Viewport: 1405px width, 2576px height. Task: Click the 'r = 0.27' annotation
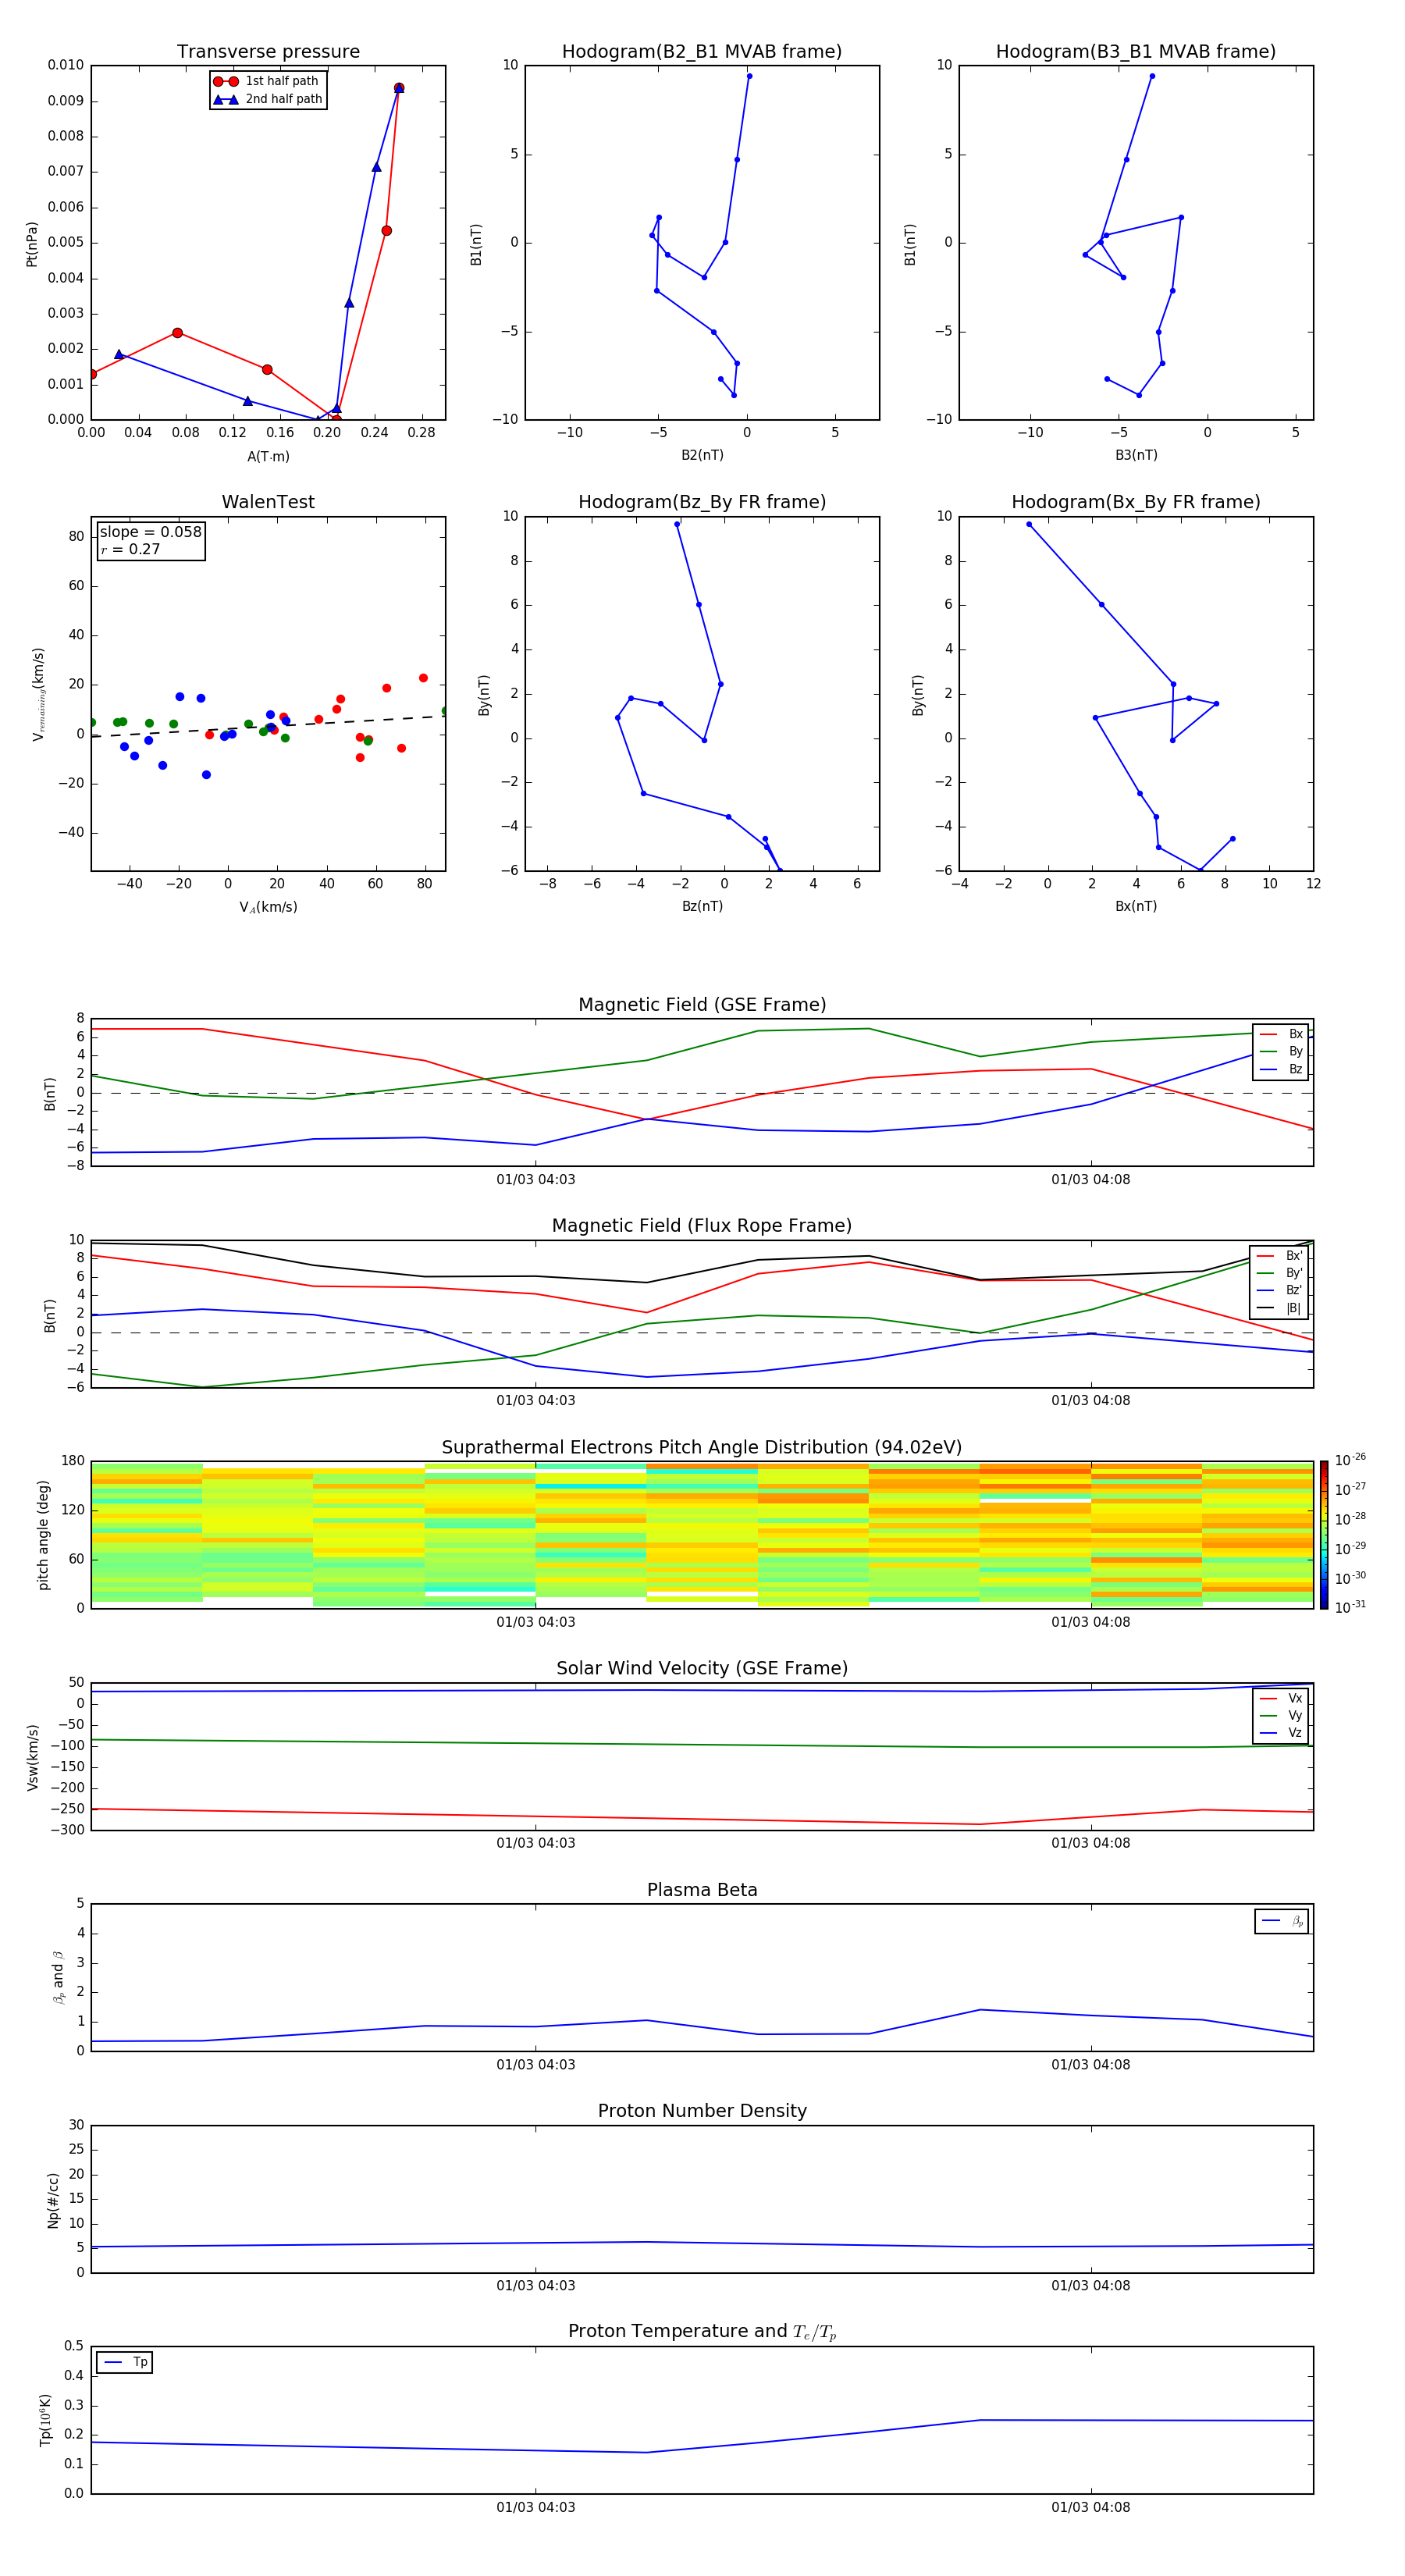[130, 549]
